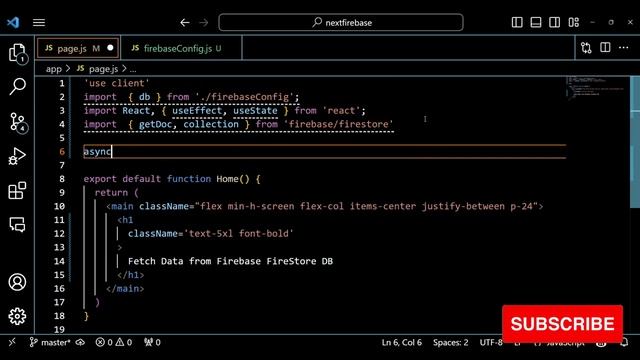The width and height of the screenshot is (640, 360).
Task: Open the Manage gear icon
Action: pos(17,316)
